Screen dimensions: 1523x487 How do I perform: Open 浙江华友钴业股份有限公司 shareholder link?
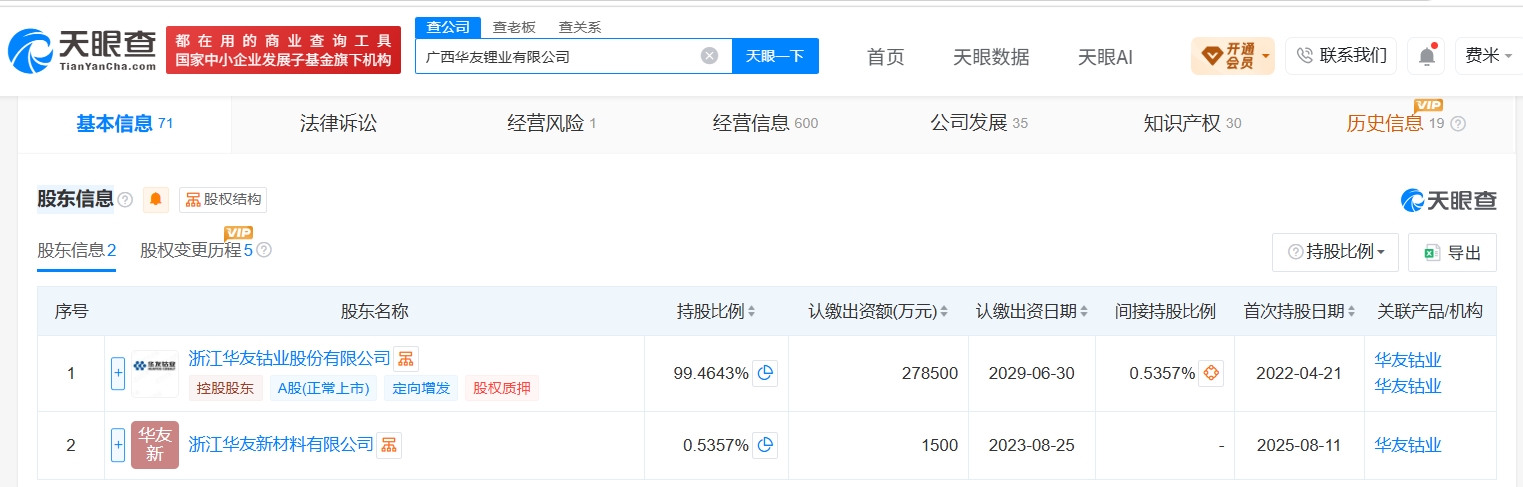click(x=289, y=358)
